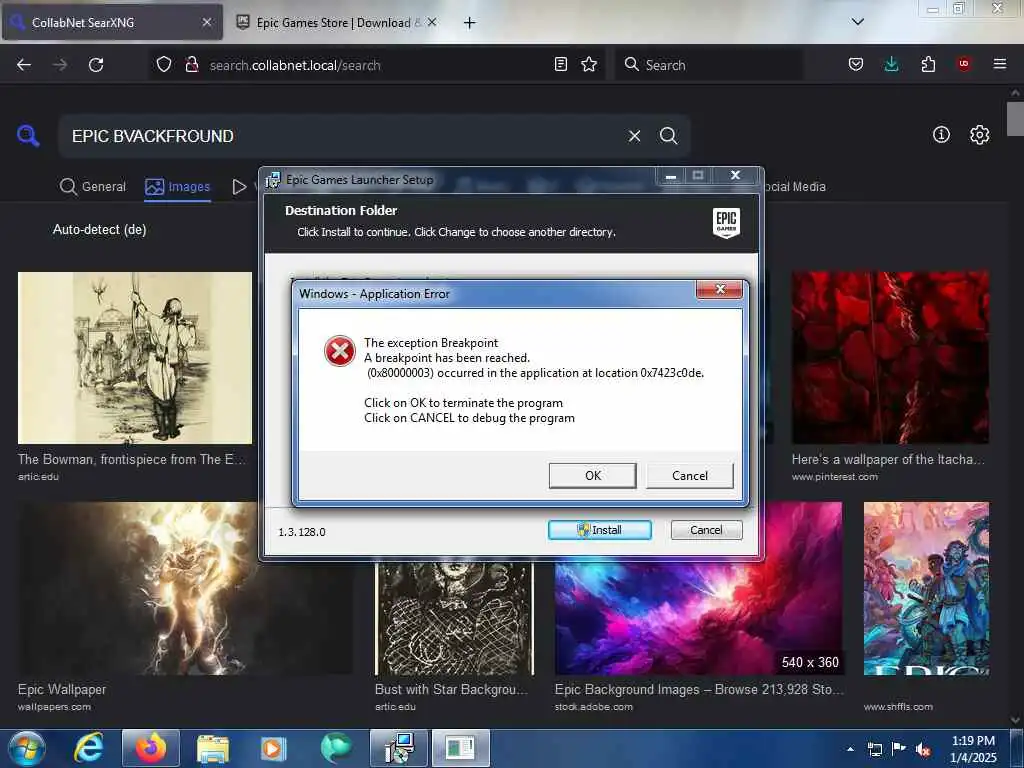1024x768 pixels.
Task: Open the red Itachi wallpaper thumbnail
Action: click(890, 358)
